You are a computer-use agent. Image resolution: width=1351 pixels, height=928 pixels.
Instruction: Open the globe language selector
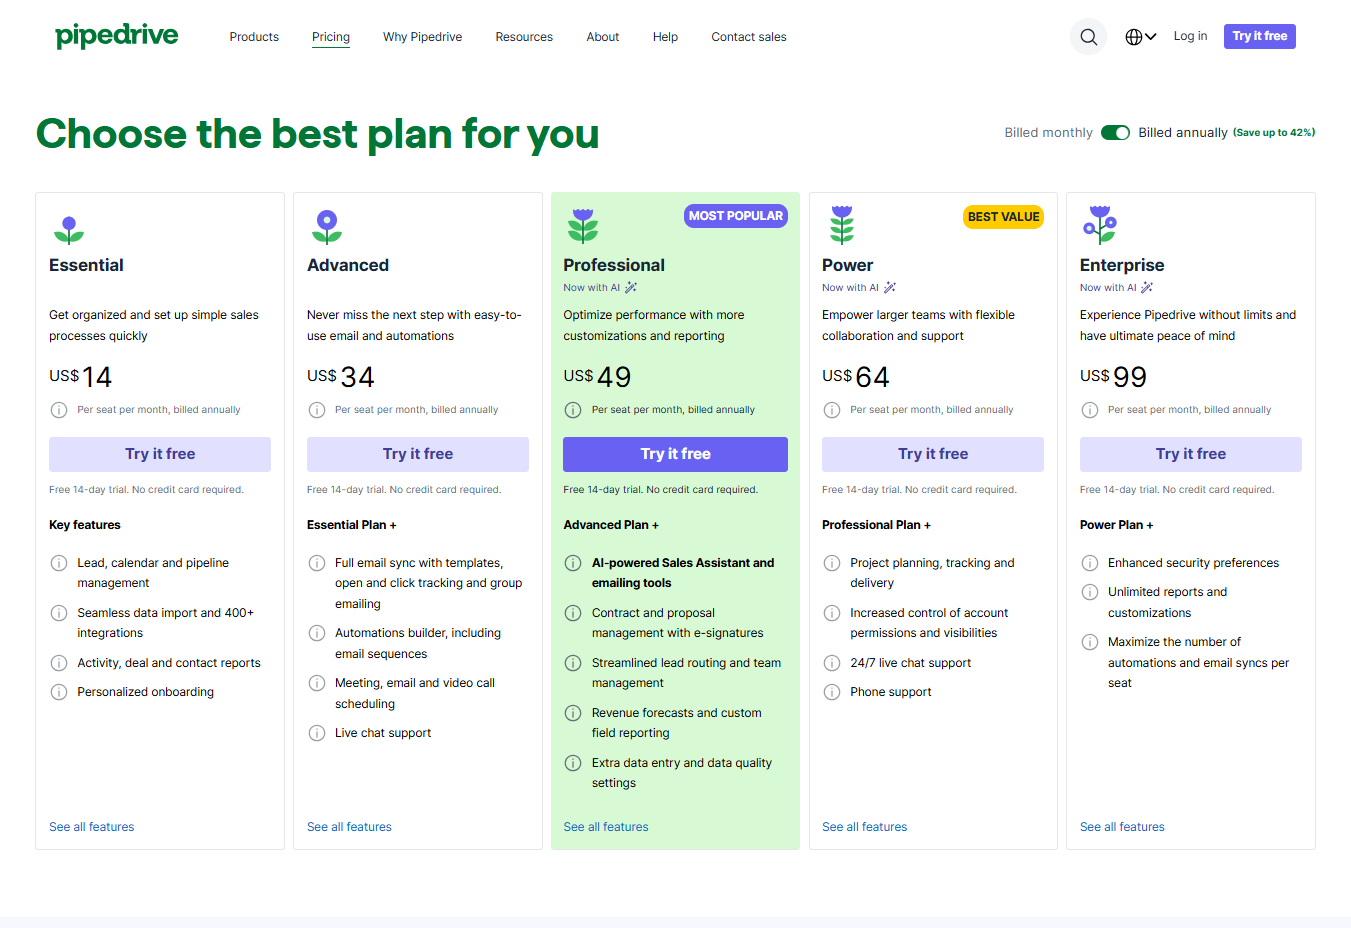coord(1140,37)
